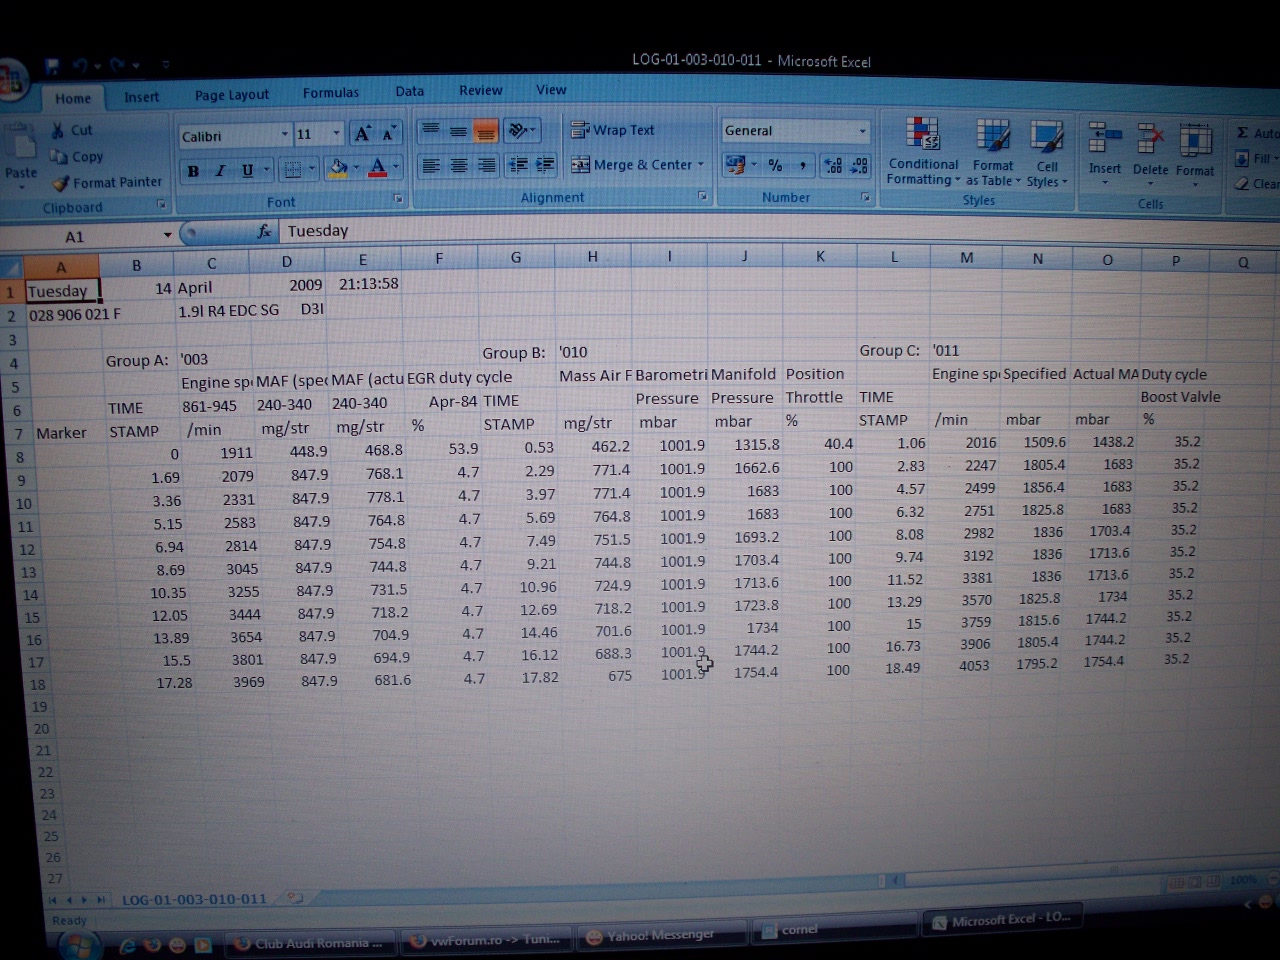The width and height of the screenshot is (1280, 960).
Task: Toggle Italic formatting
Action: click(220, 171)
